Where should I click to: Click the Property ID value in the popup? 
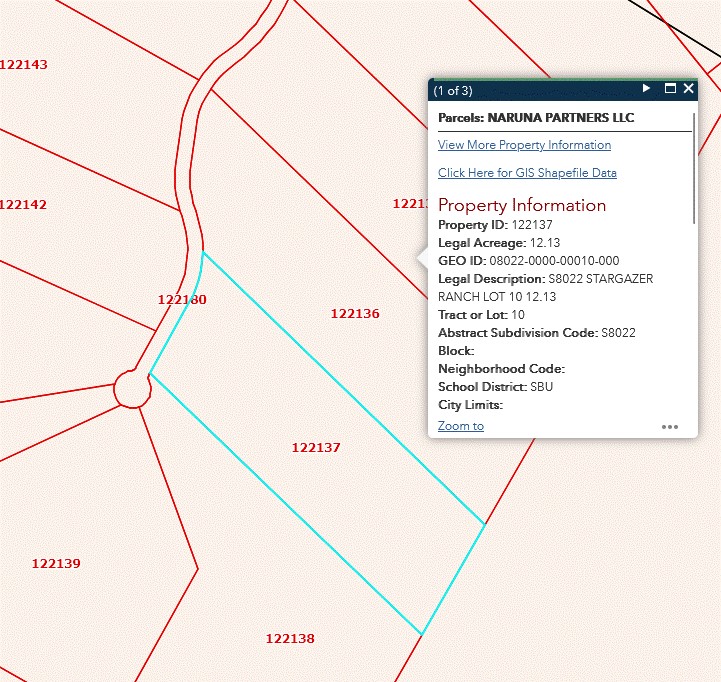click(531, 225)
